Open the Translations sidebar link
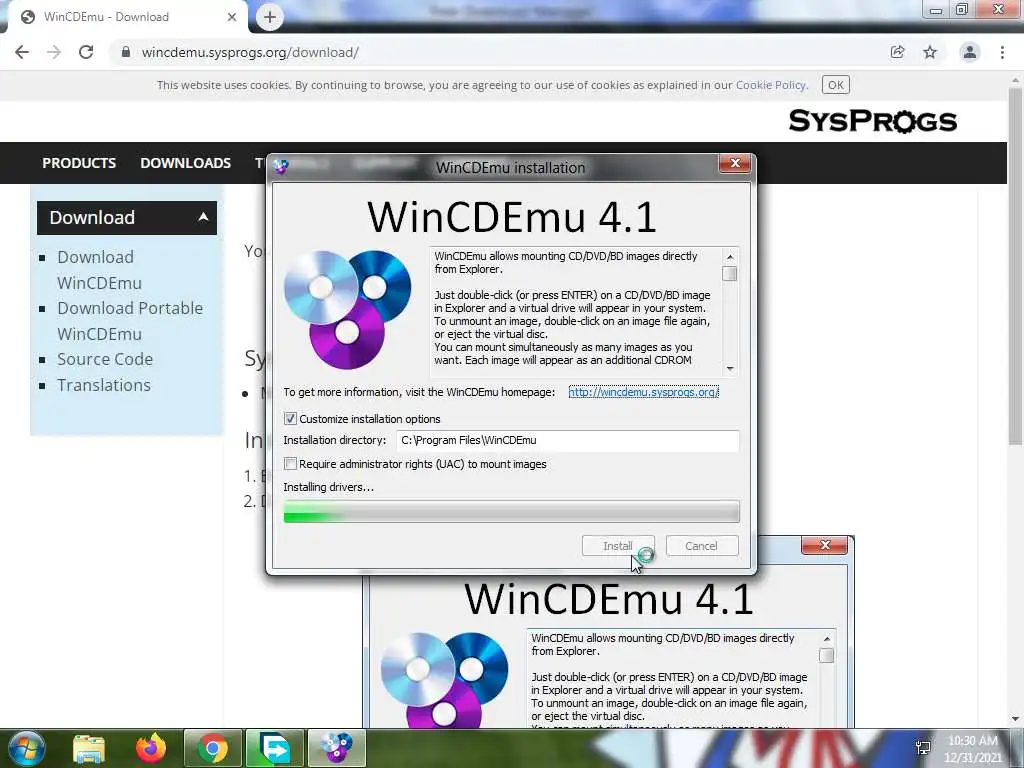 click(x=103, y=385)
